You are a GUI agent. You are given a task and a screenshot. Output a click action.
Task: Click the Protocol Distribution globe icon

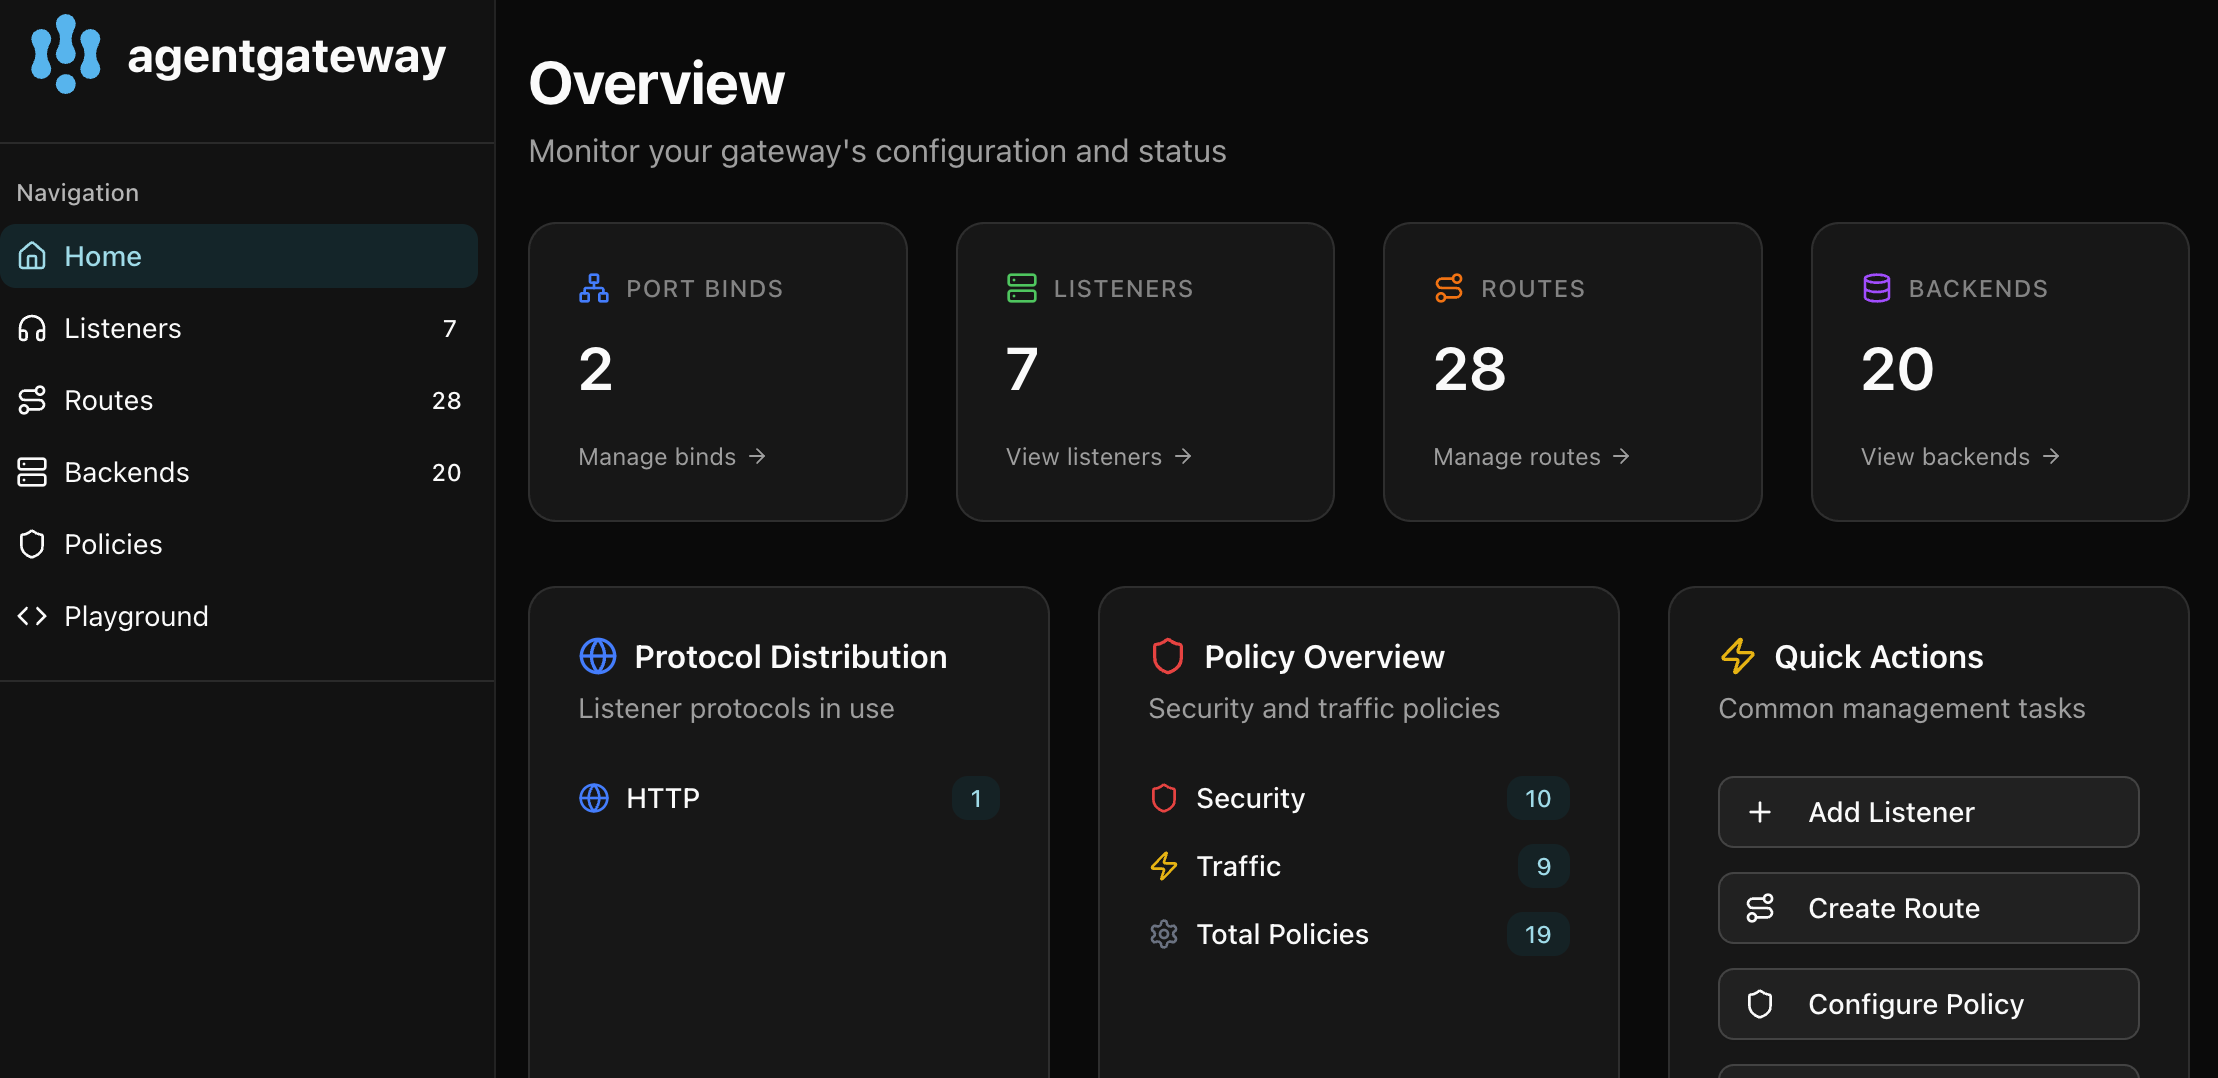598,657
